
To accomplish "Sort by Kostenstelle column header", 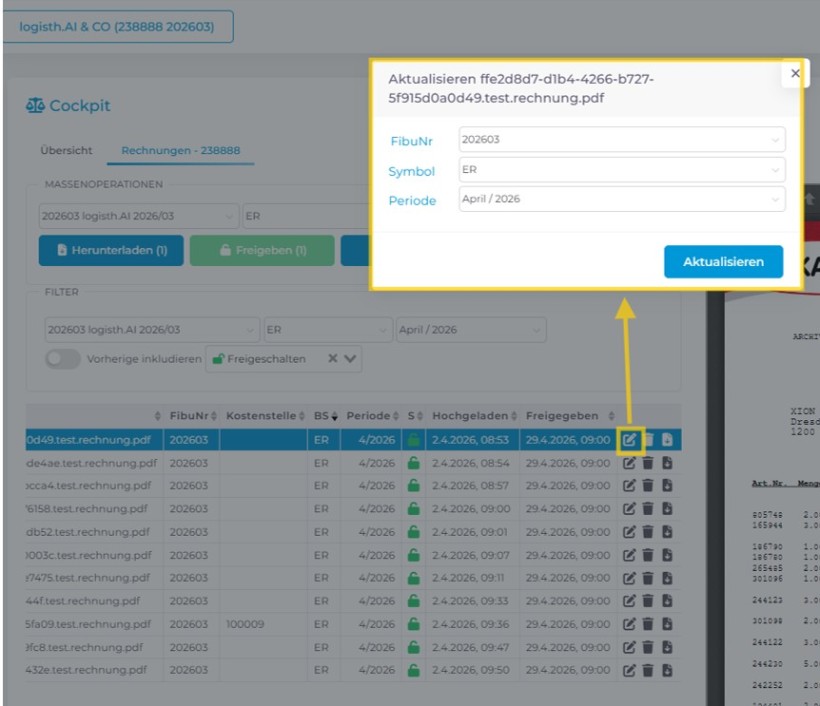I will tap(265, 416).
